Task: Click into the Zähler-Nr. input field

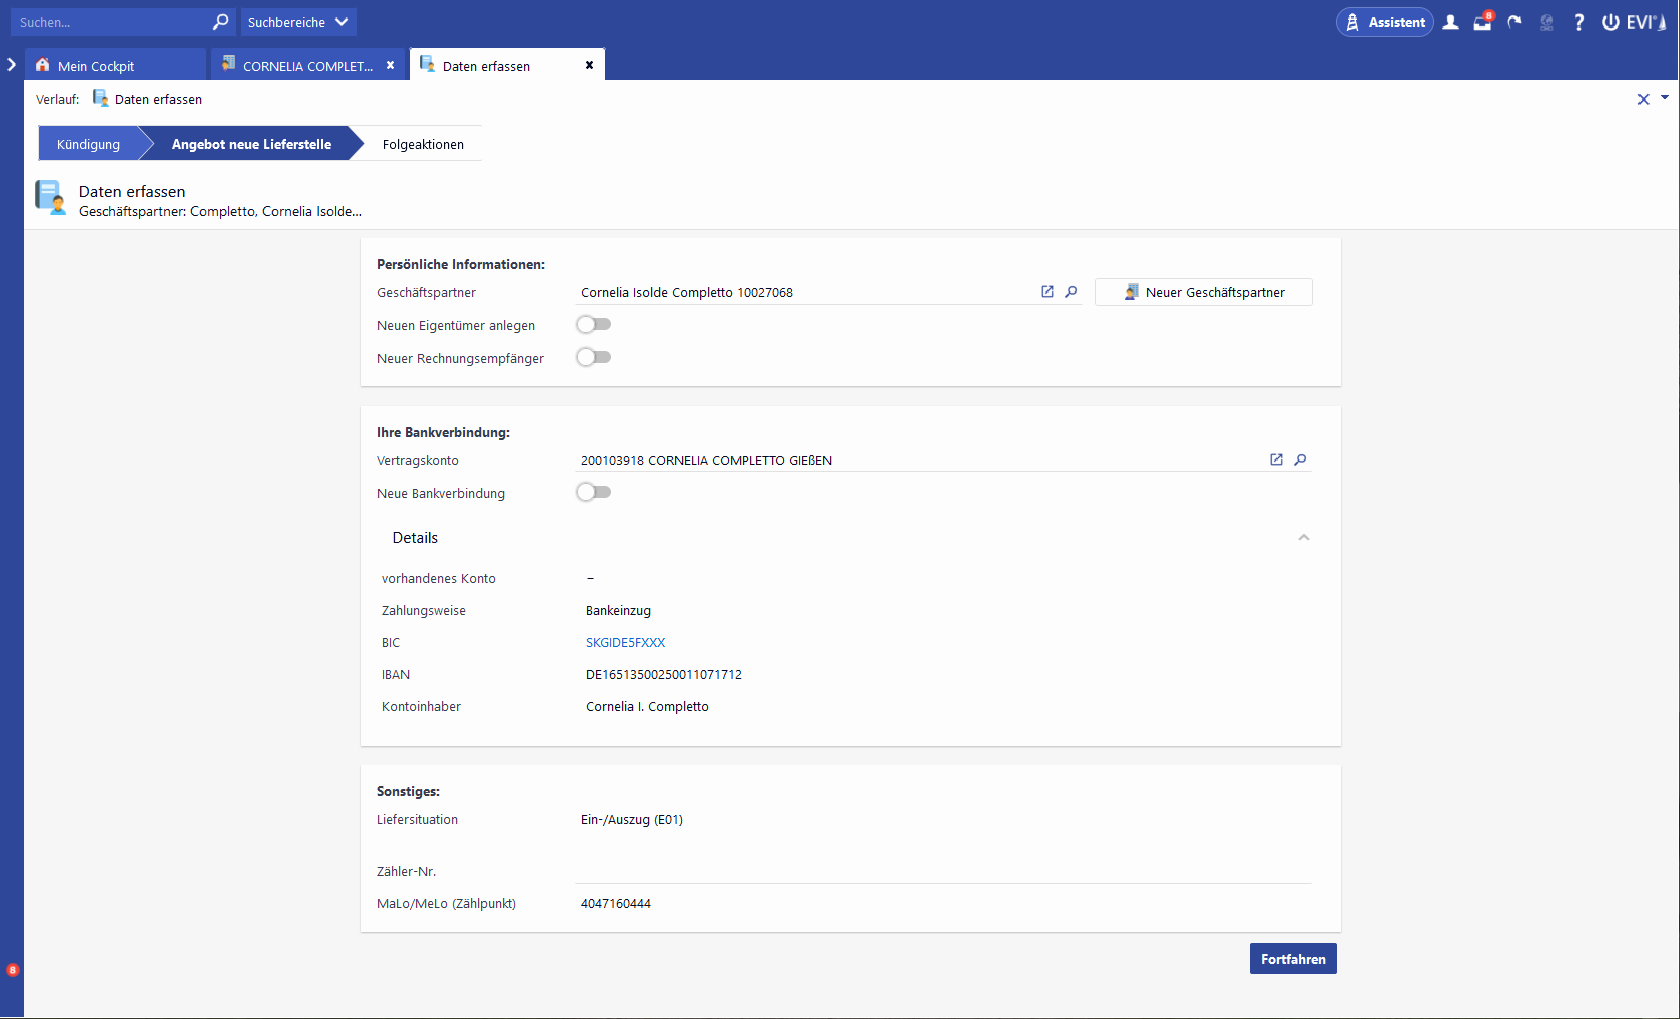Action: [x=943, y=871]
